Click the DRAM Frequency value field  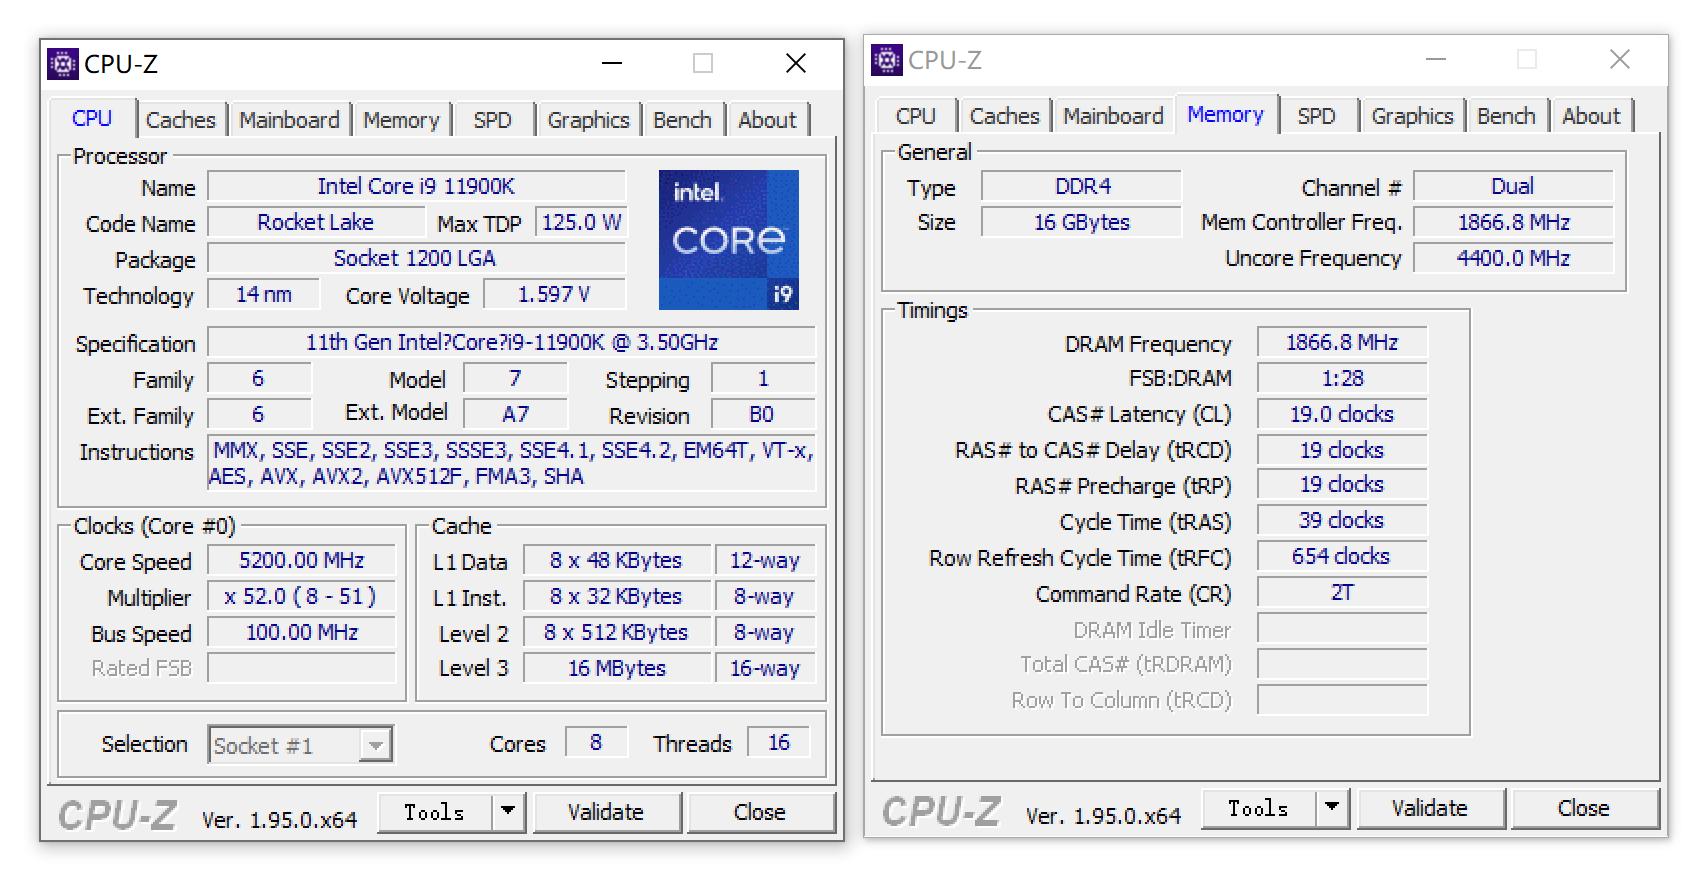pyautogui.click(x=1341, y=343)
